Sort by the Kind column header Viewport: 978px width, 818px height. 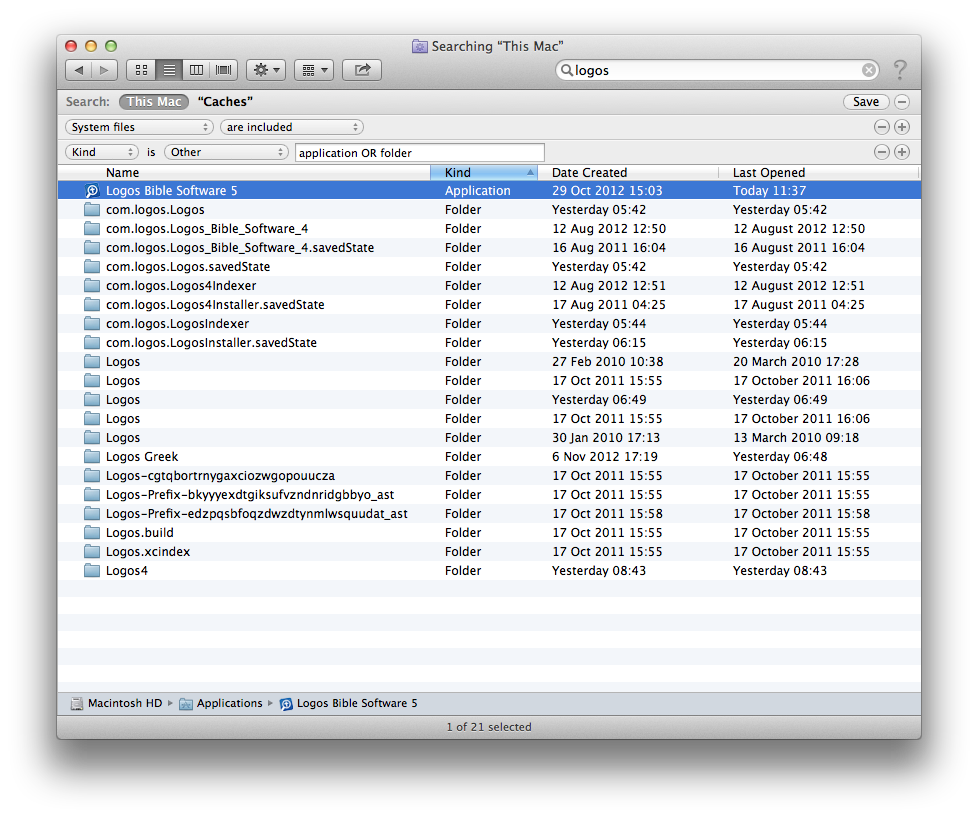coord(484,173)
